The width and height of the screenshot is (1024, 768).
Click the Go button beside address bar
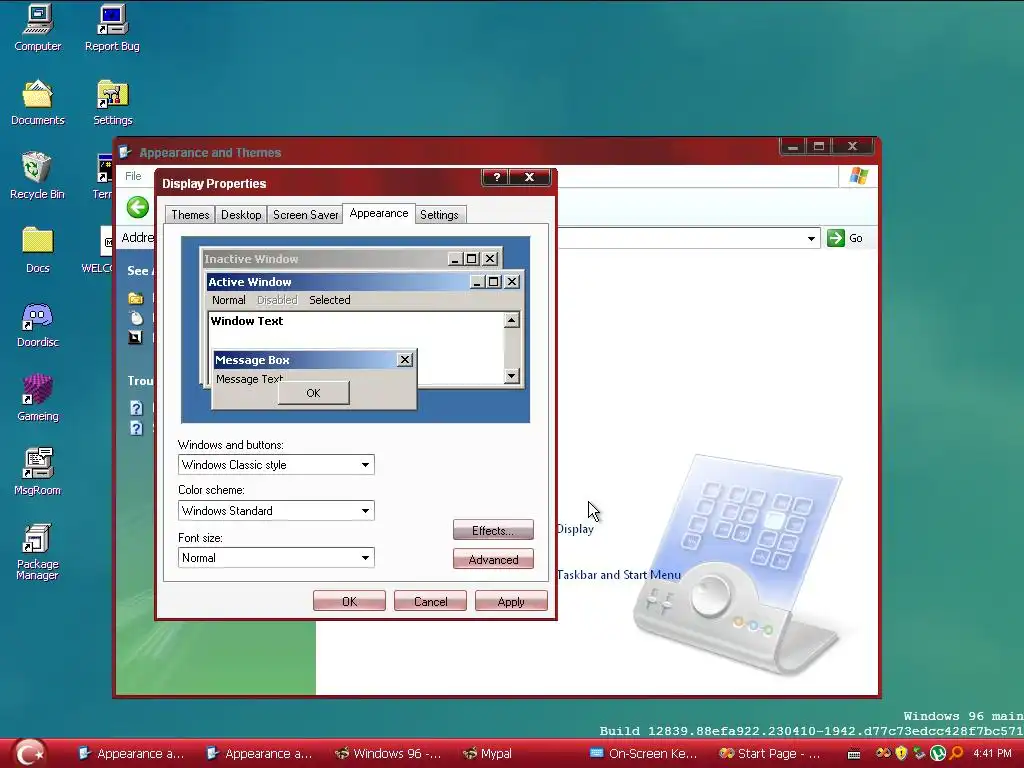(x=845, y=238)
